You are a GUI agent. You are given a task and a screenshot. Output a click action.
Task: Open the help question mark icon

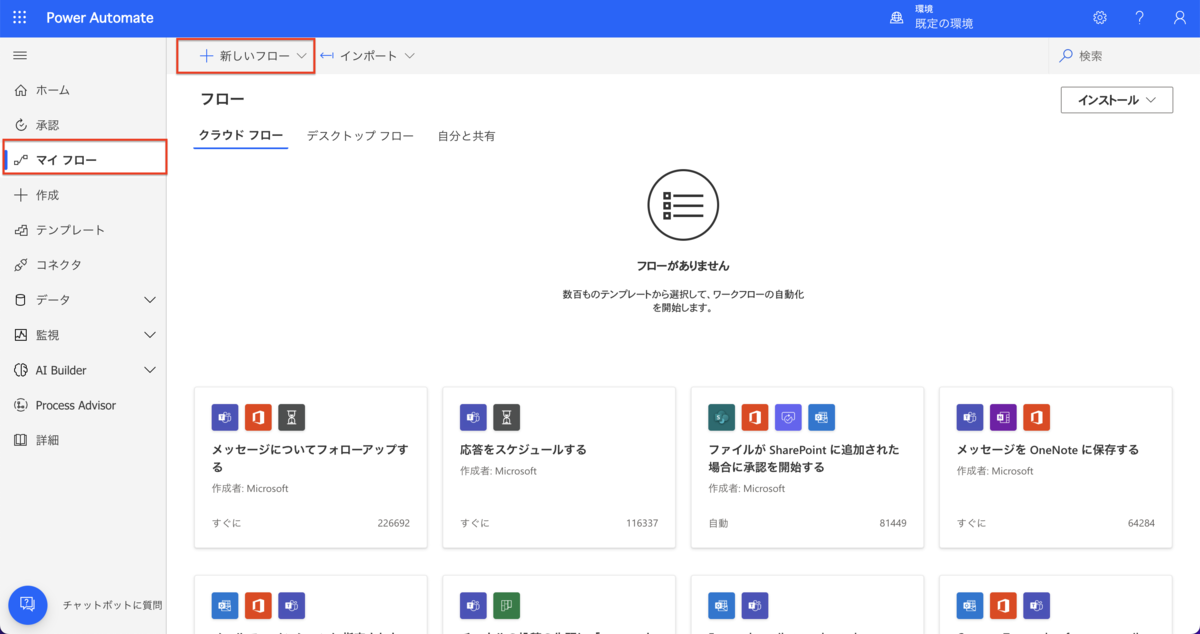pyautogui.click(x=1140, y=18)
